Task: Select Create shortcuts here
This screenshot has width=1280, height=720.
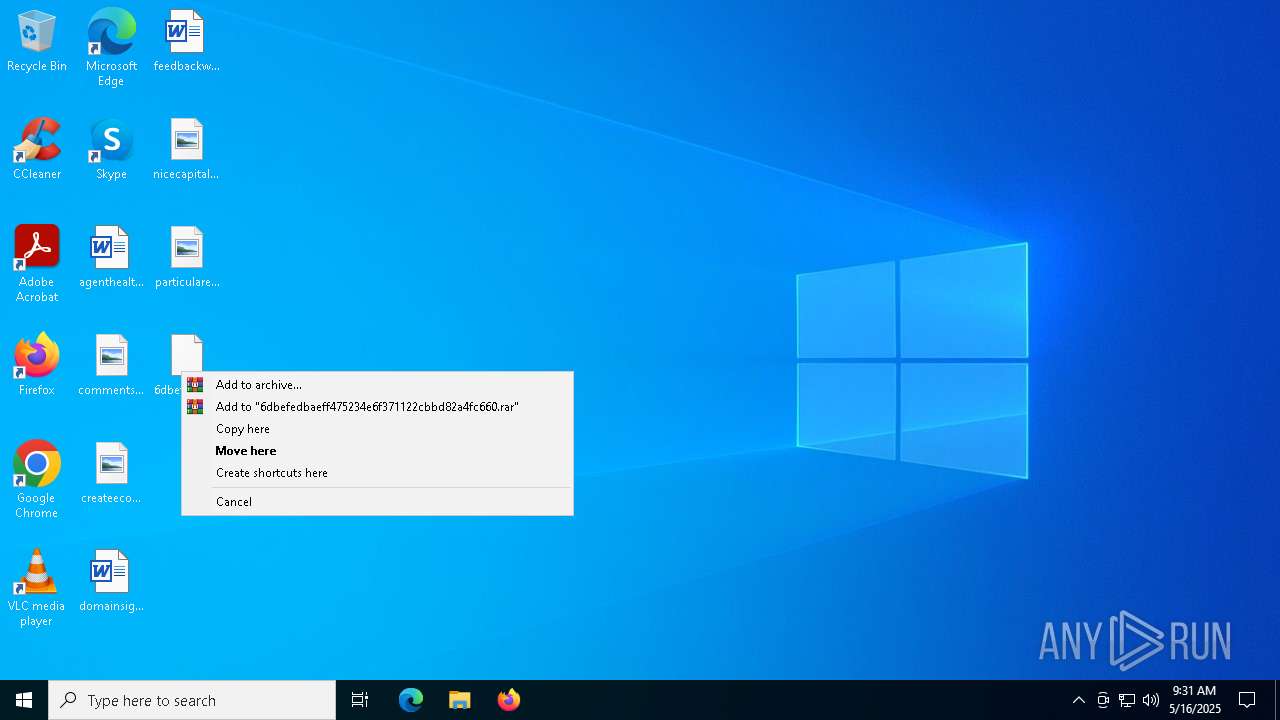Action: tap(377, 473)
